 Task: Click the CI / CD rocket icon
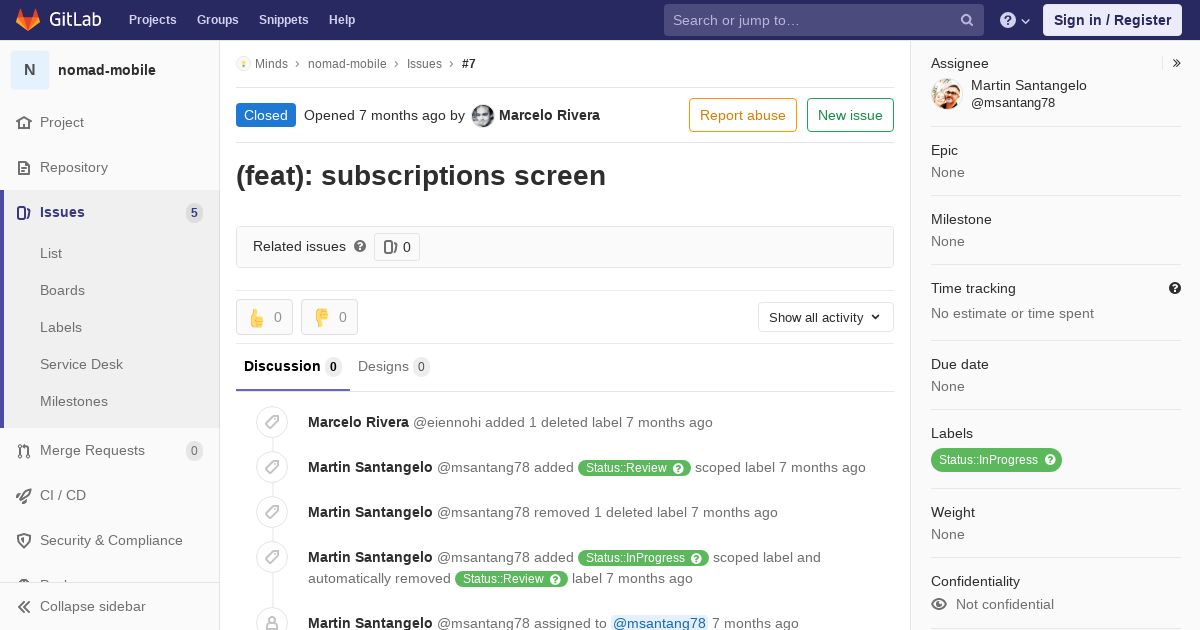tap(24, 495)
